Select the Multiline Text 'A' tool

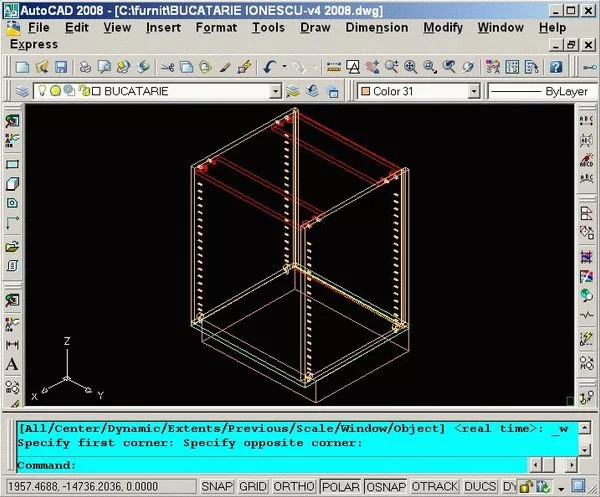coord(12,364)
